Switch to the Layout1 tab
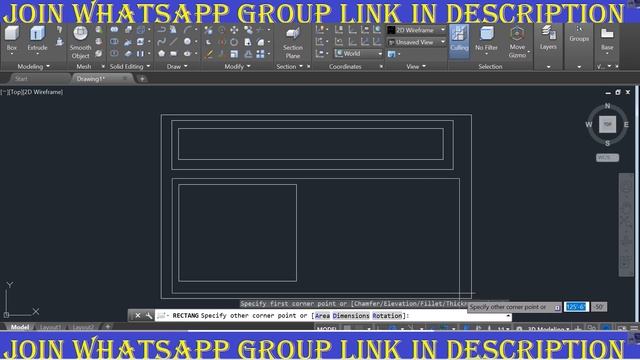The height and width of the screenshot is (360, 640). [50, 327]
